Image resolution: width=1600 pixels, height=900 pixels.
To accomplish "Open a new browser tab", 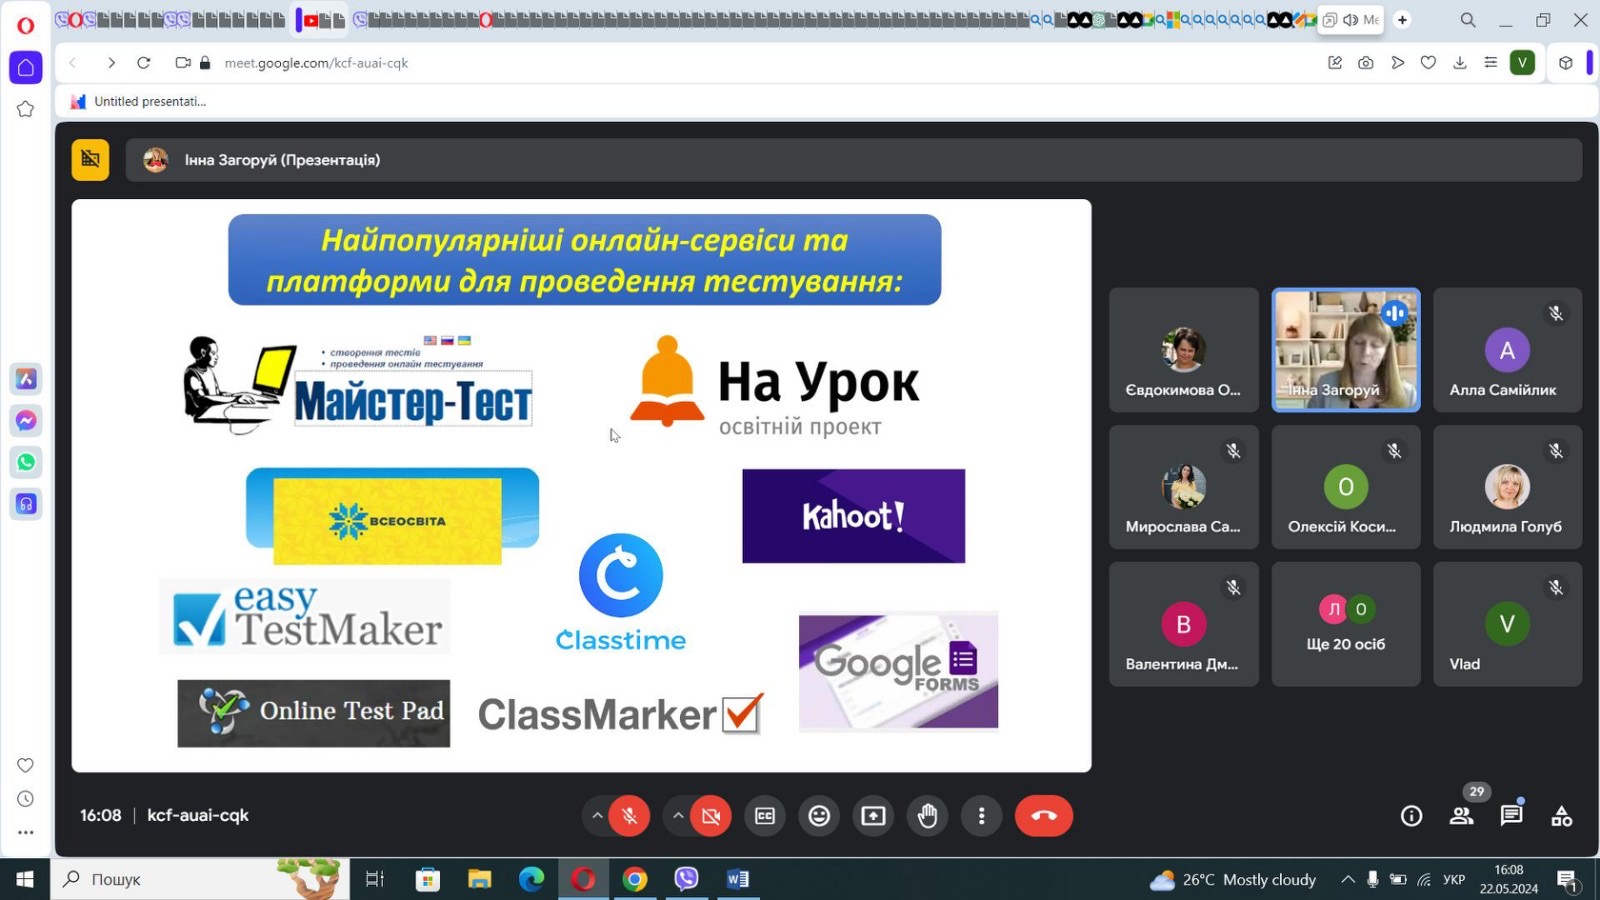I will 1402,20.
